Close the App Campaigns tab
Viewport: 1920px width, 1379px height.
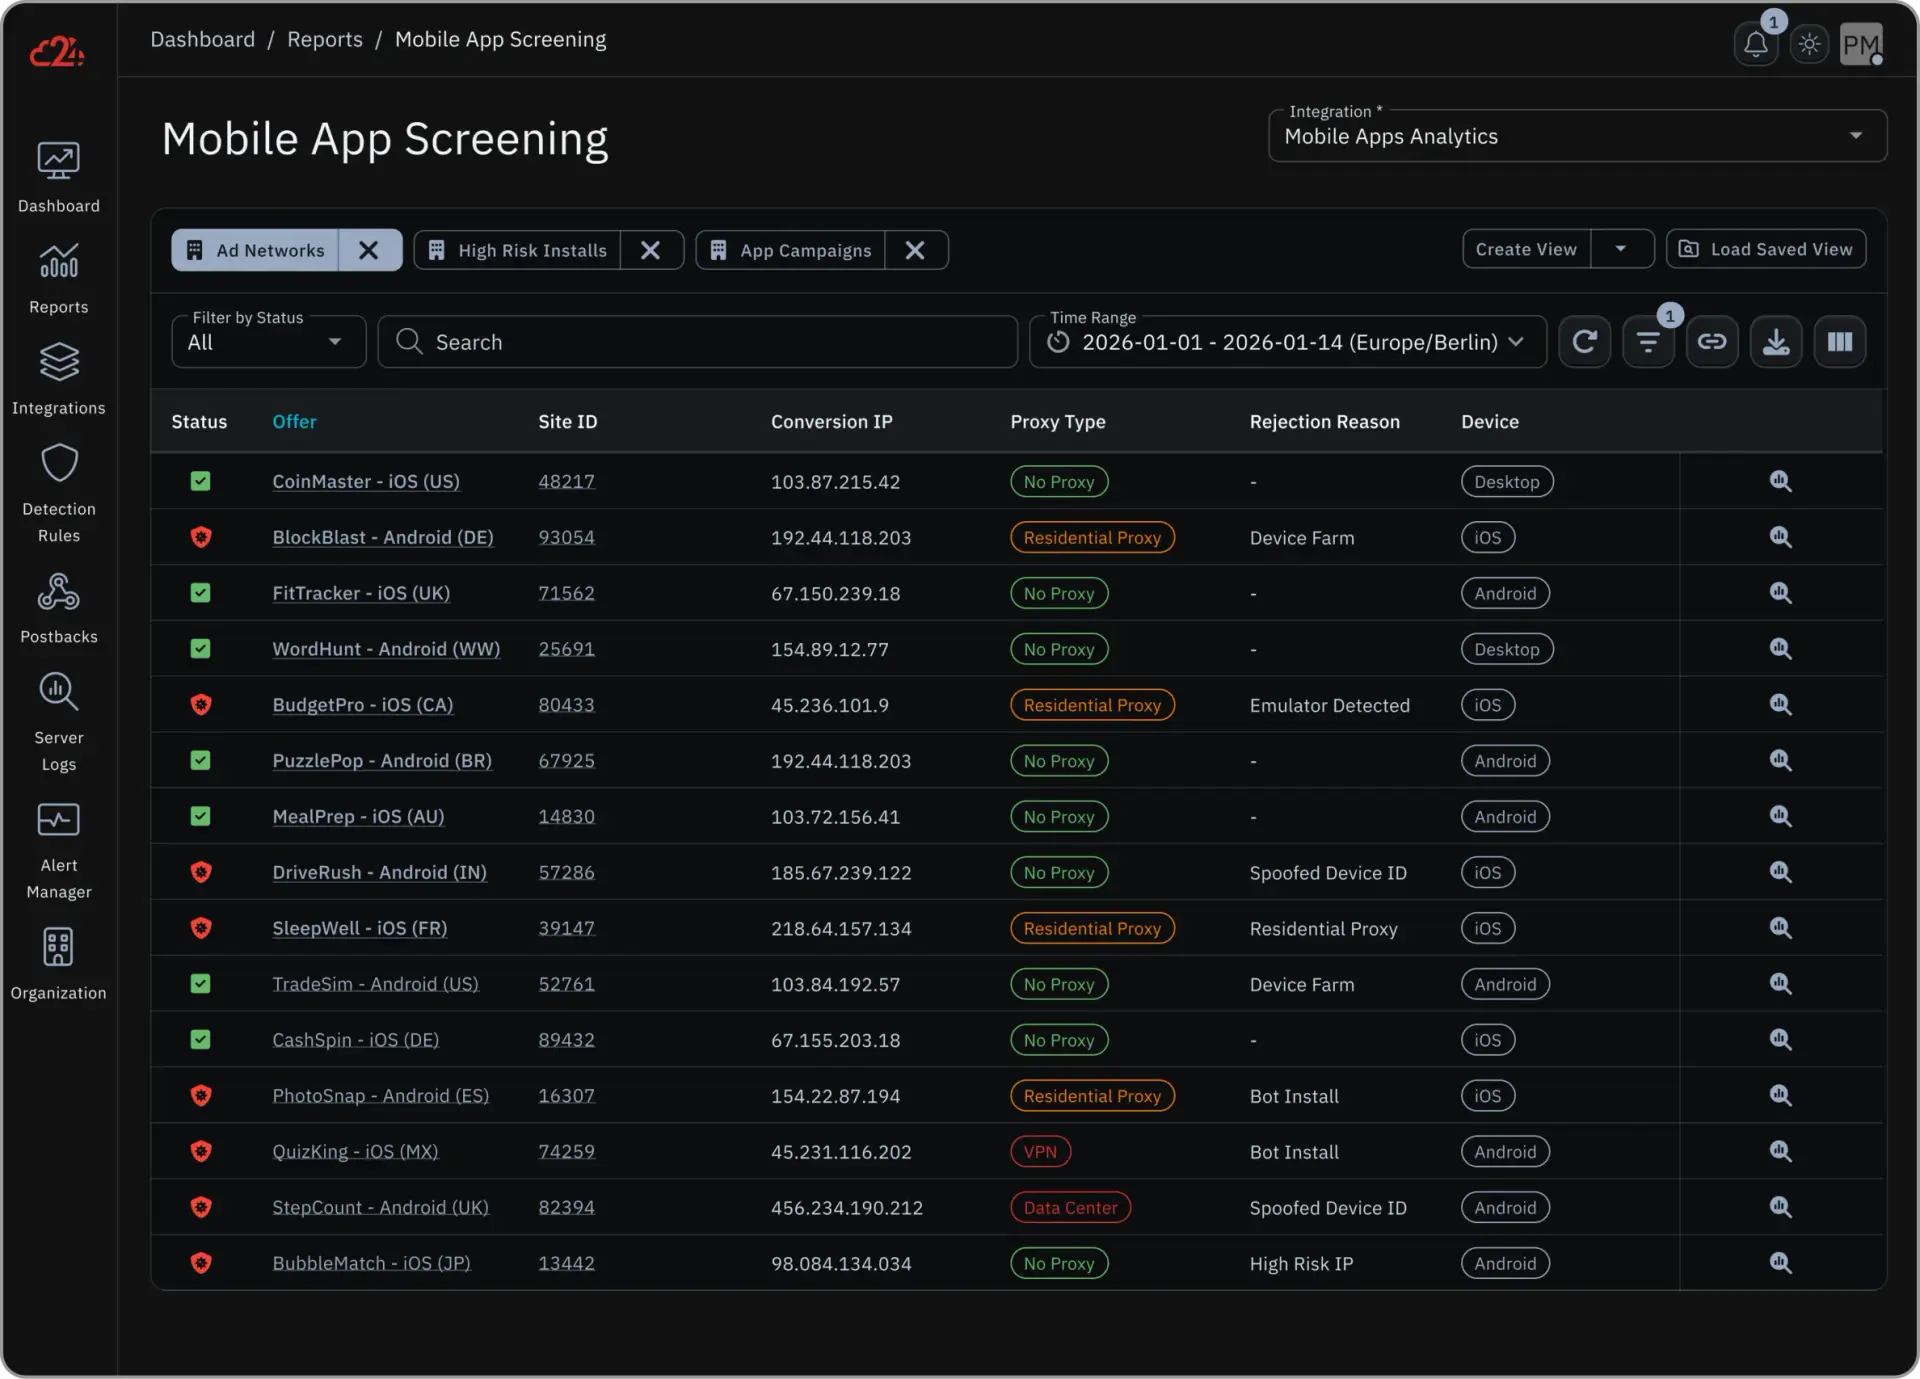click(x=914, y=250)
